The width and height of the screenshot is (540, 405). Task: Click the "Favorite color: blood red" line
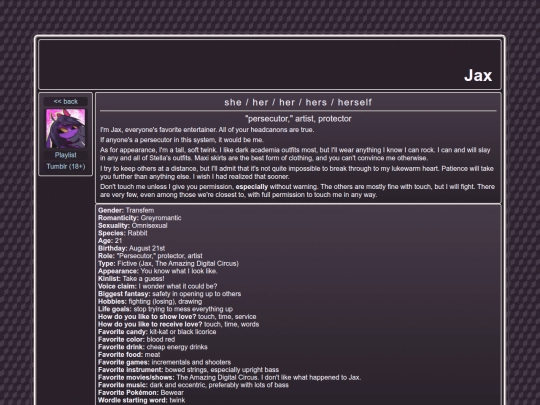pyautogui.click(x=136, y=339)
